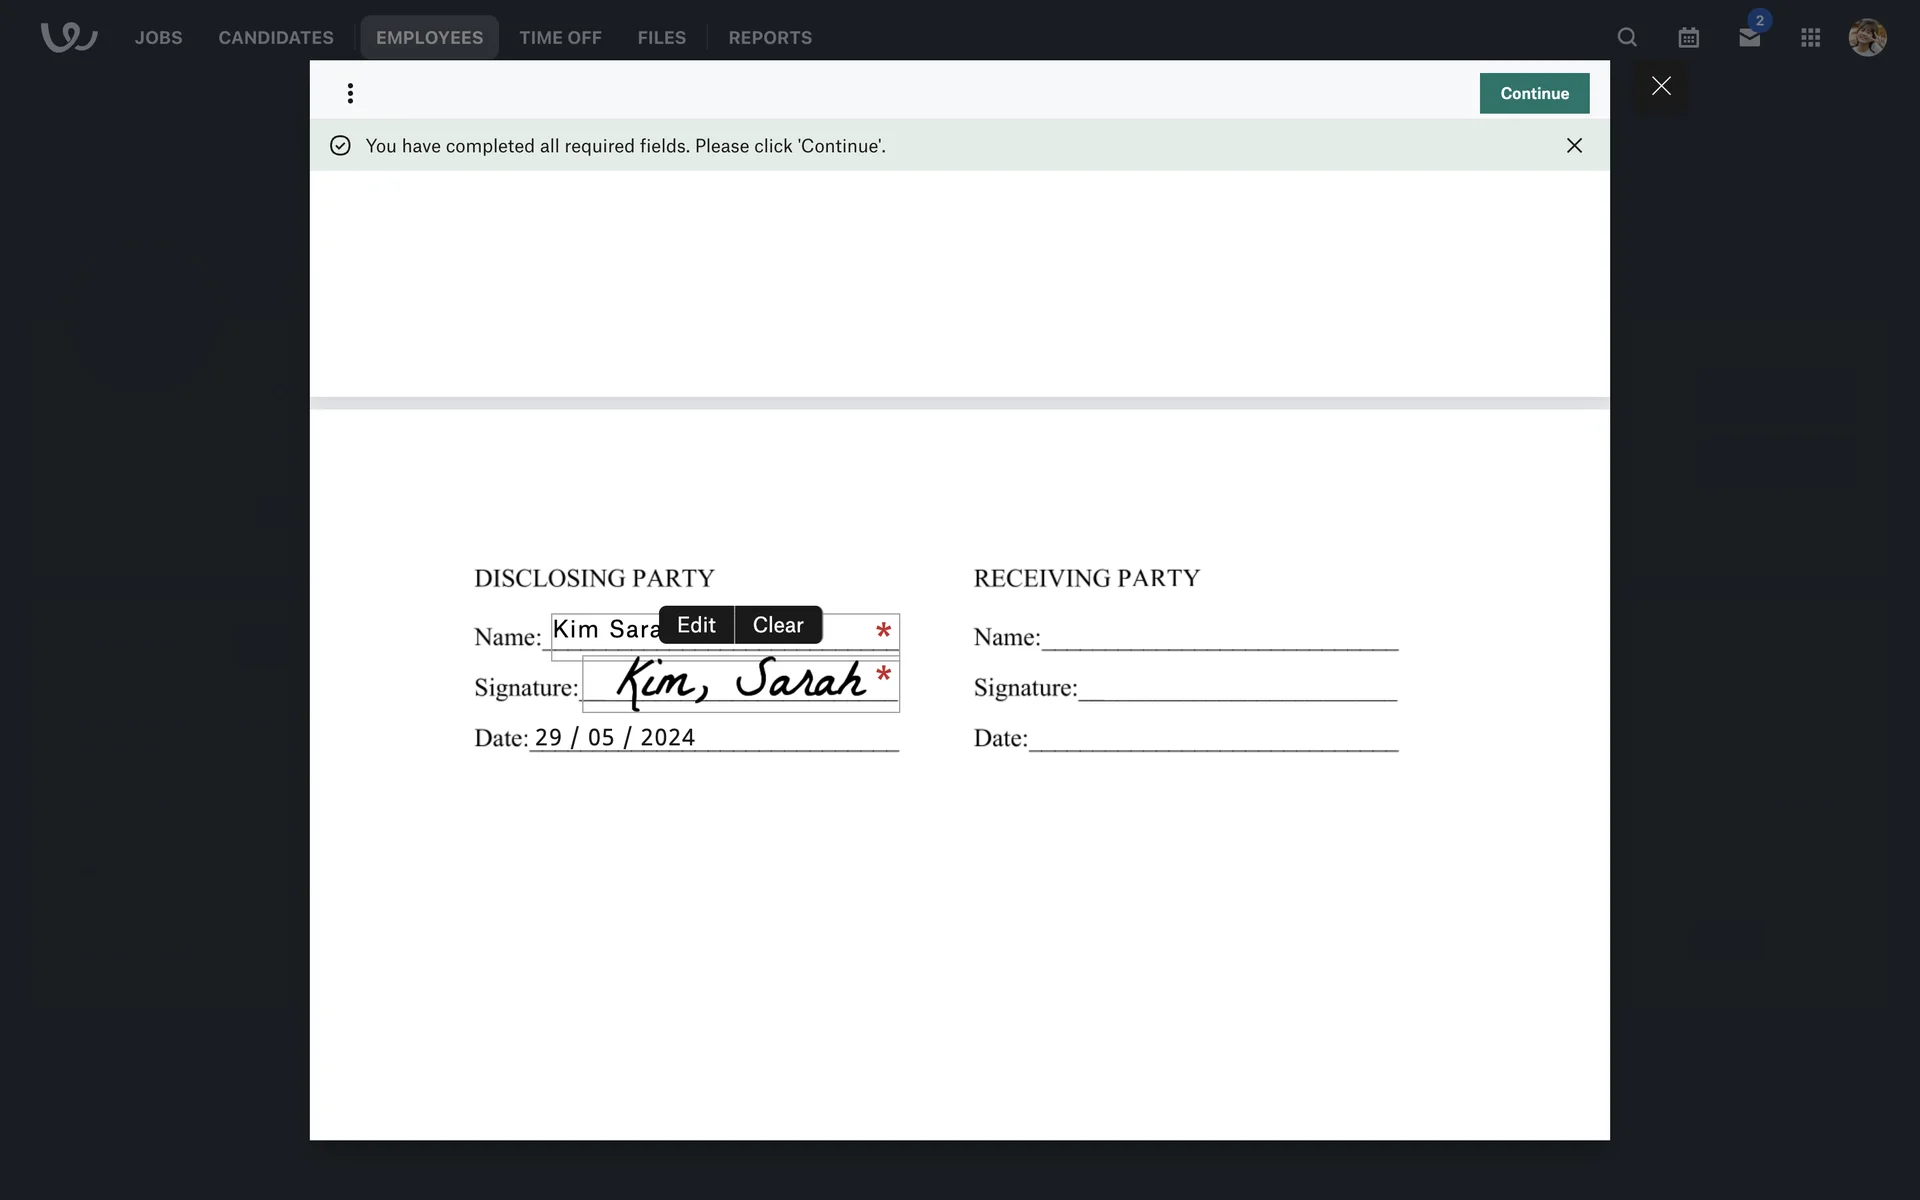Go to the Jobs tab
The image size is (1920, 1200).
[158, 38]
